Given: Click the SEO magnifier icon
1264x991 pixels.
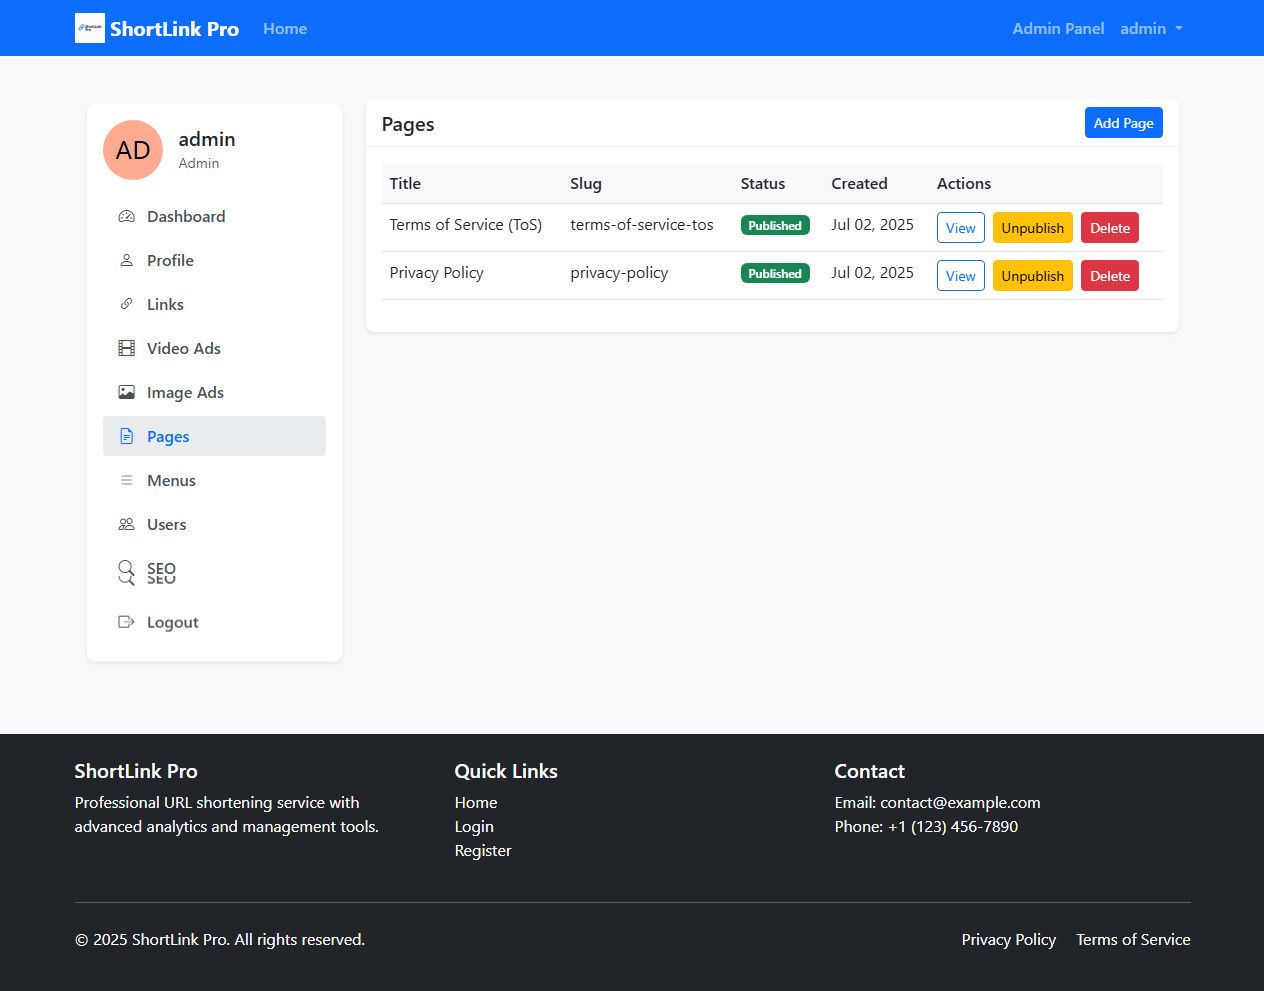Looking at the screenshot, I should click(x=126, y=572).
